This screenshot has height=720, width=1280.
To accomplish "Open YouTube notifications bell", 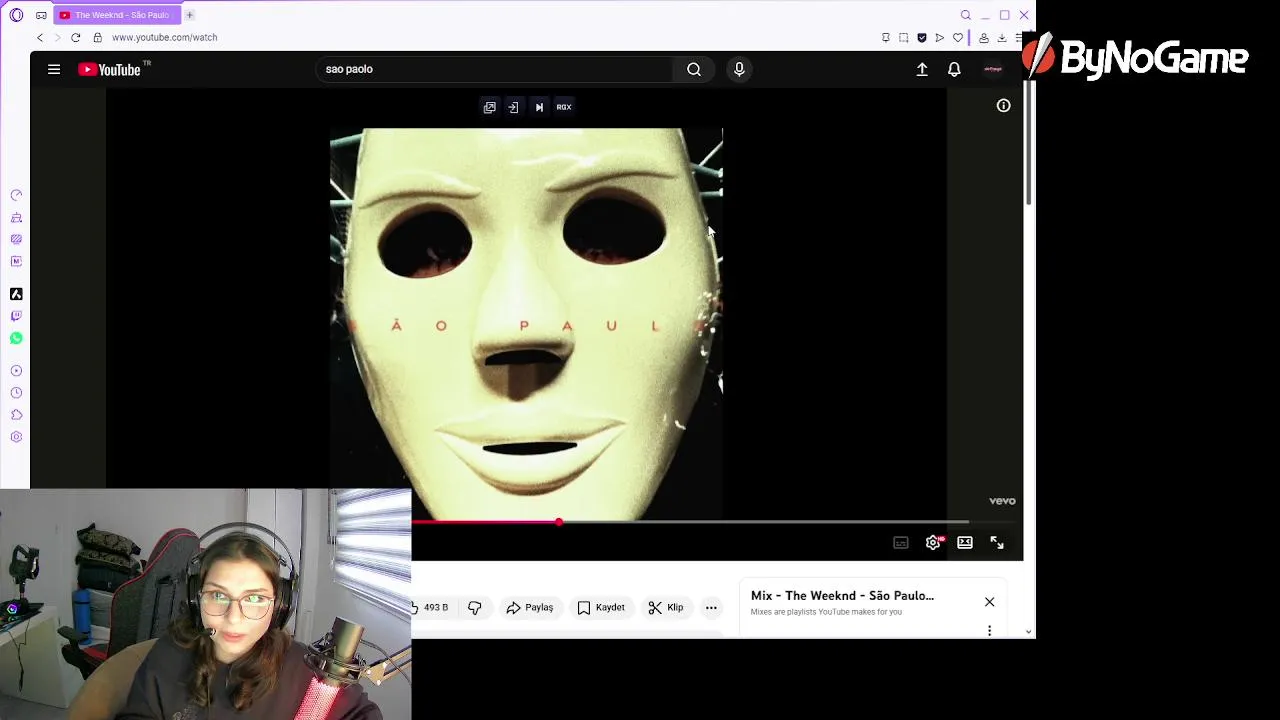I will click(954, 69).
